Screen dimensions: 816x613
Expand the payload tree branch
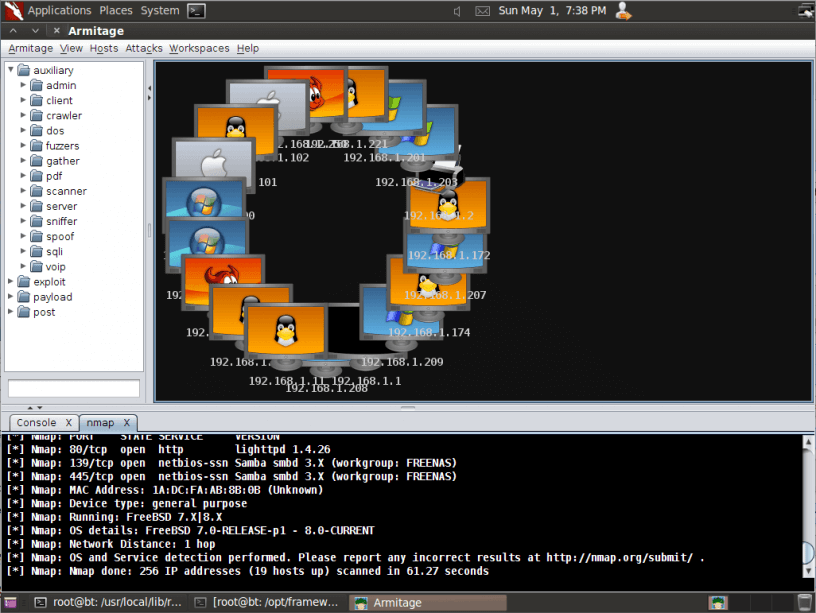pyautogui.click(x=11, y=296)
